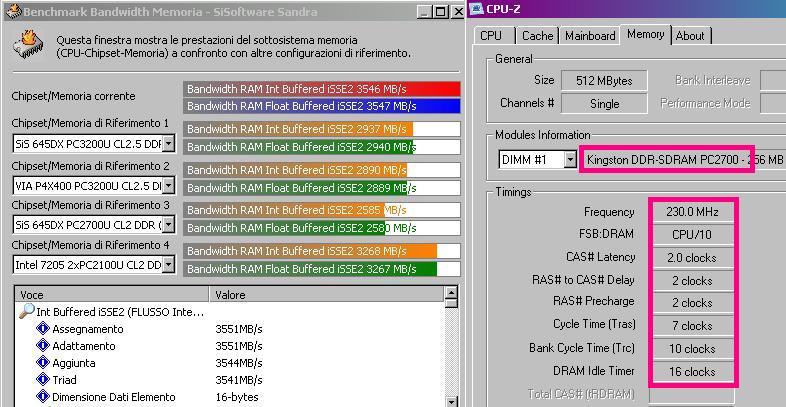This screenshot has width=786, height=407.
Task: Click the green Float Buffered 2580 MB/s bar
Action: pos(321,228)
